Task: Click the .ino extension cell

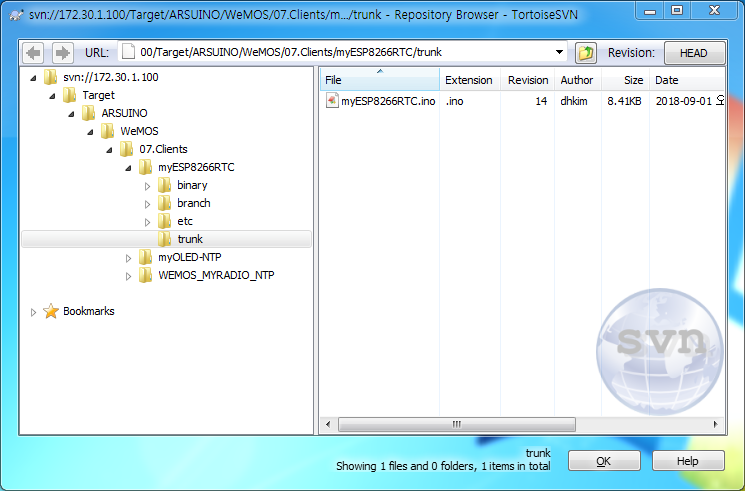Action: click(454, 101)
